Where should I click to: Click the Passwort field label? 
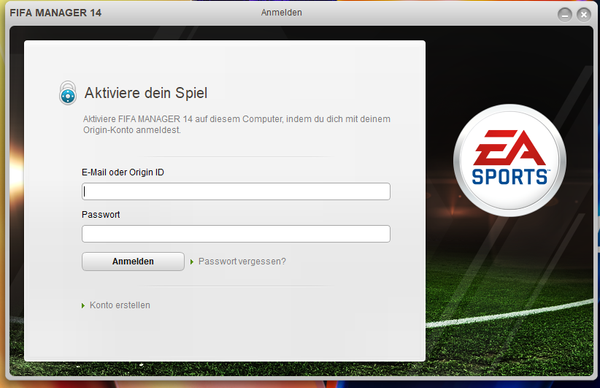click(101, 215)
